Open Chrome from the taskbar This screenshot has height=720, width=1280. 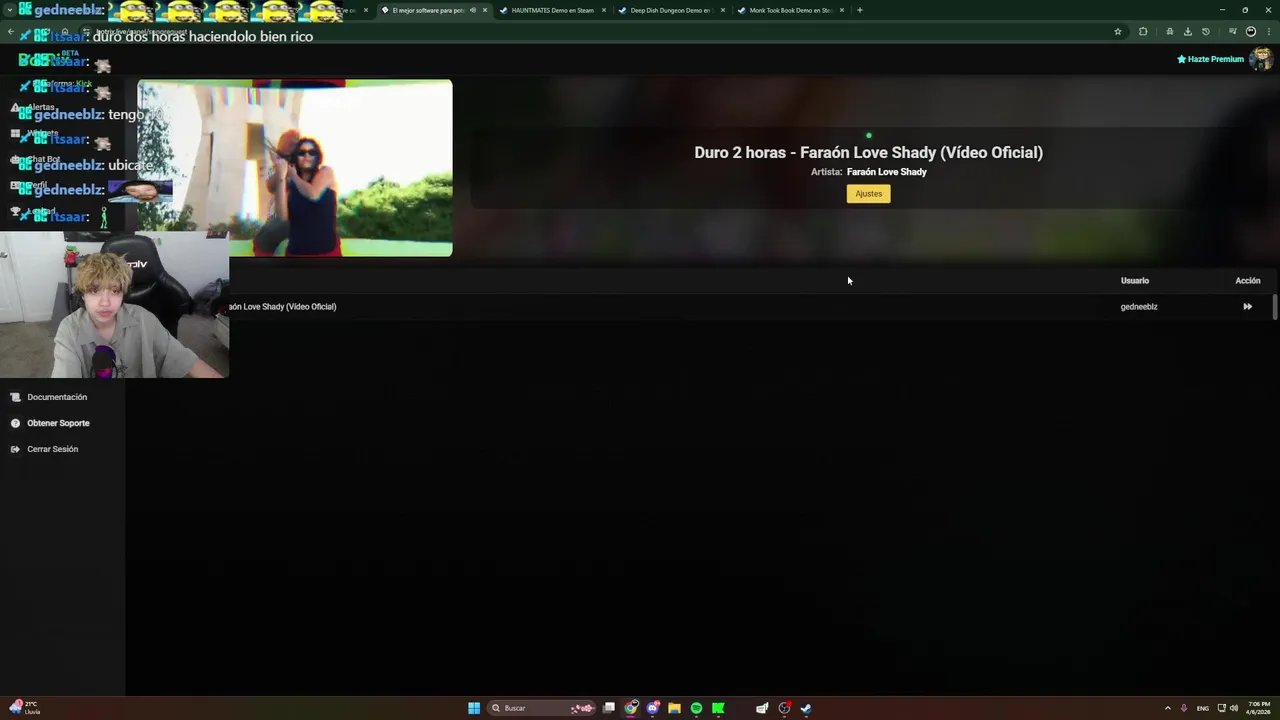[x=631, y=708]
